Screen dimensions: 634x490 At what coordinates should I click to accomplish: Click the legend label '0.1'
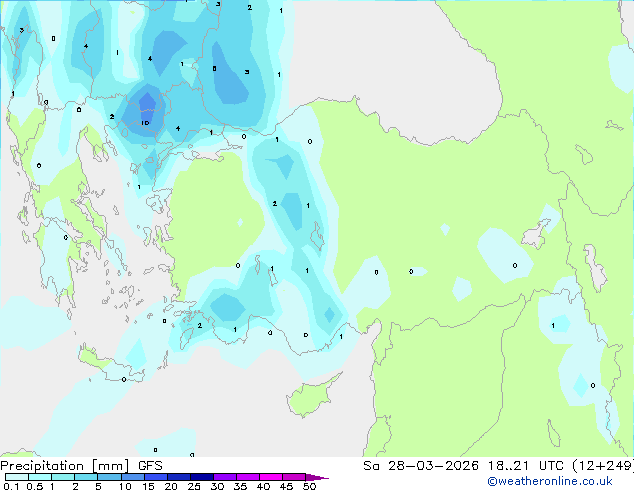click(11, 486)
